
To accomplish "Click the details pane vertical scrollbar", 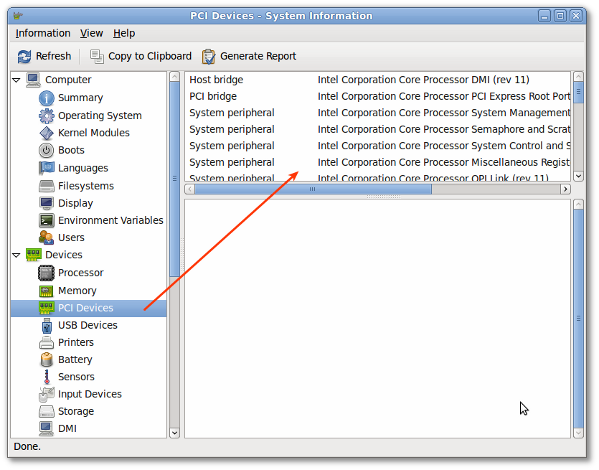I will pos(578,319).
